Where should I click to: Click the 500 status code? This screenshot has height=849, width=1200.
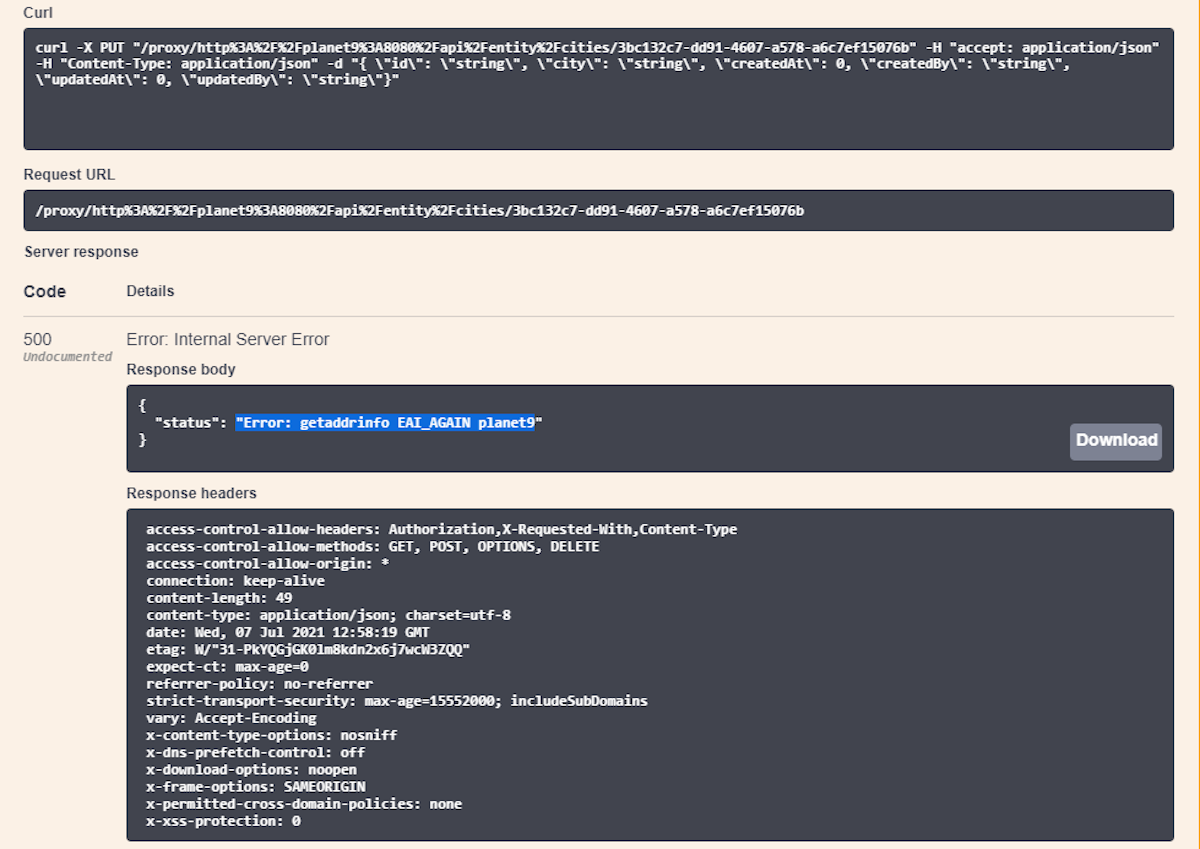38,339
